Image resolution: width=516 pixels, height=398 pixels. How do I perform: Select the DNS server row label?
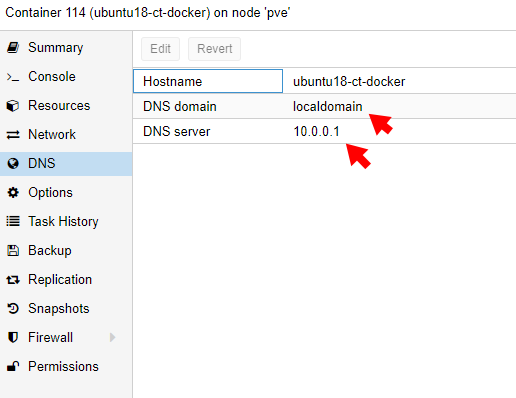pos(176,132)
